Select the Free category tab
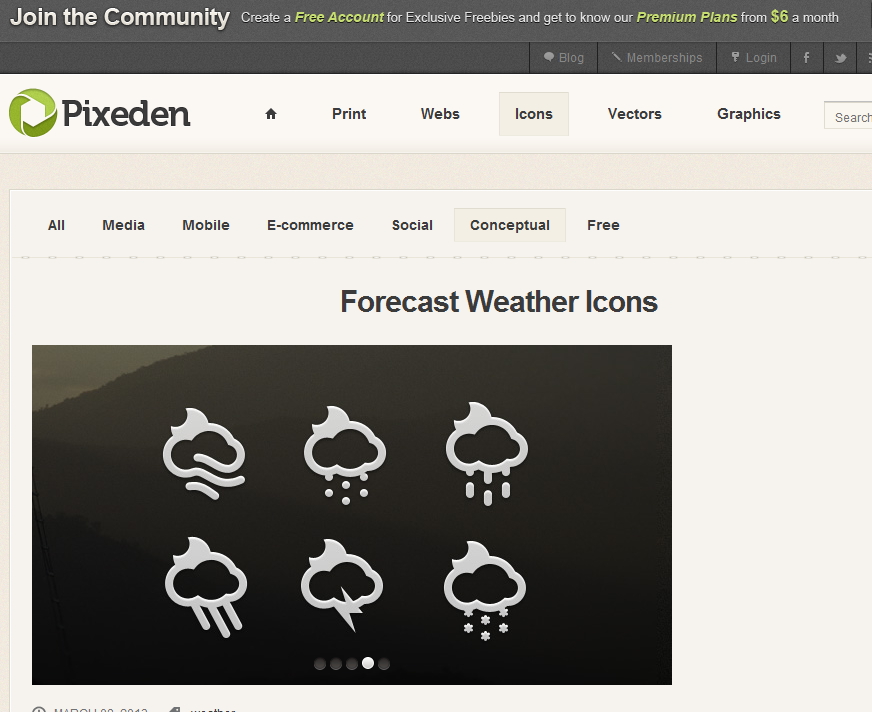The width and height of the screenshot is (872, 712). click(x=603, y=225)
